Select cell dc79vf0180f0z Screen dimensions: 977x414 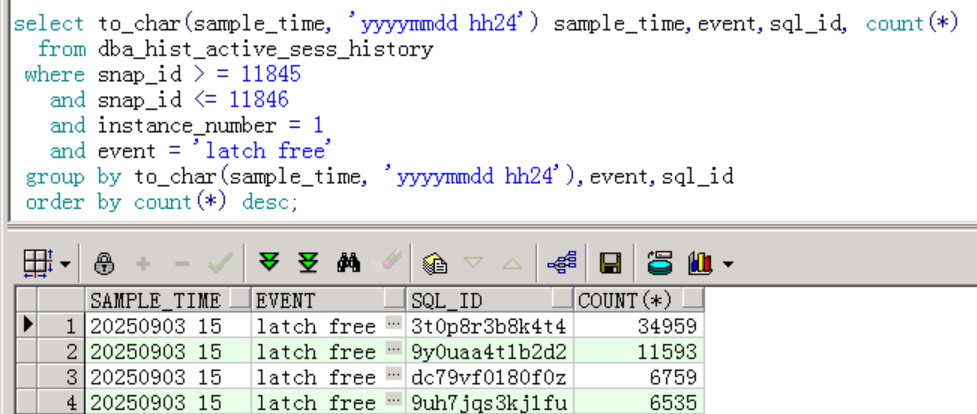pos(490,377)
